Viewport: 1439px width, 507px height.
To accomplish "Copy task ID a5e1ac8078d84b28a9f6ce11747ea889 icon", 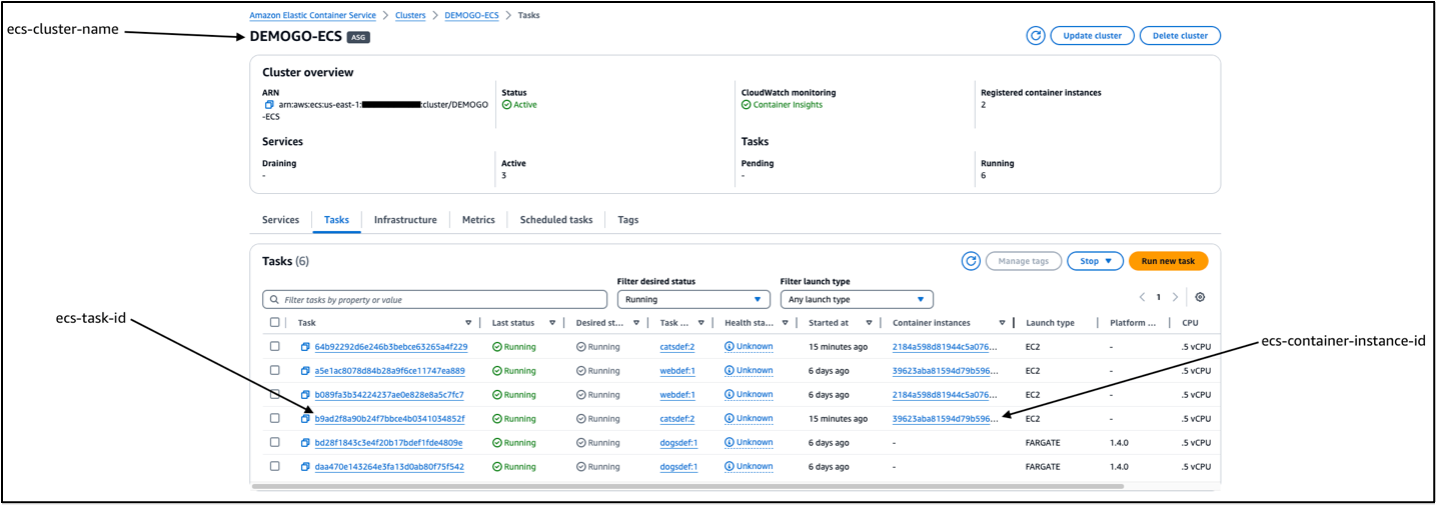I will [x=306, y=371].
